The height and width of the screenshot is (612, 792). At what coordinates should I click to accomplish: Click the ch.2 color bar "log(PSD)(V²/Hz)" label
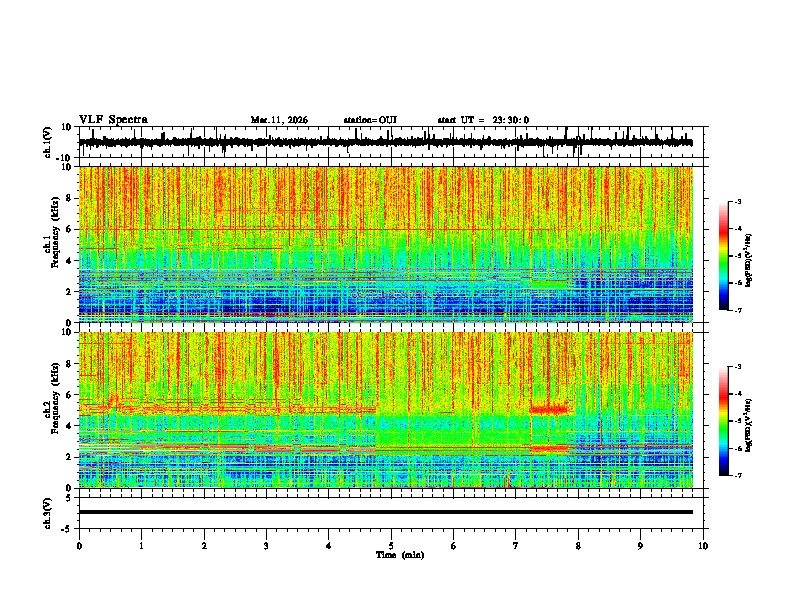coord(749,425)
